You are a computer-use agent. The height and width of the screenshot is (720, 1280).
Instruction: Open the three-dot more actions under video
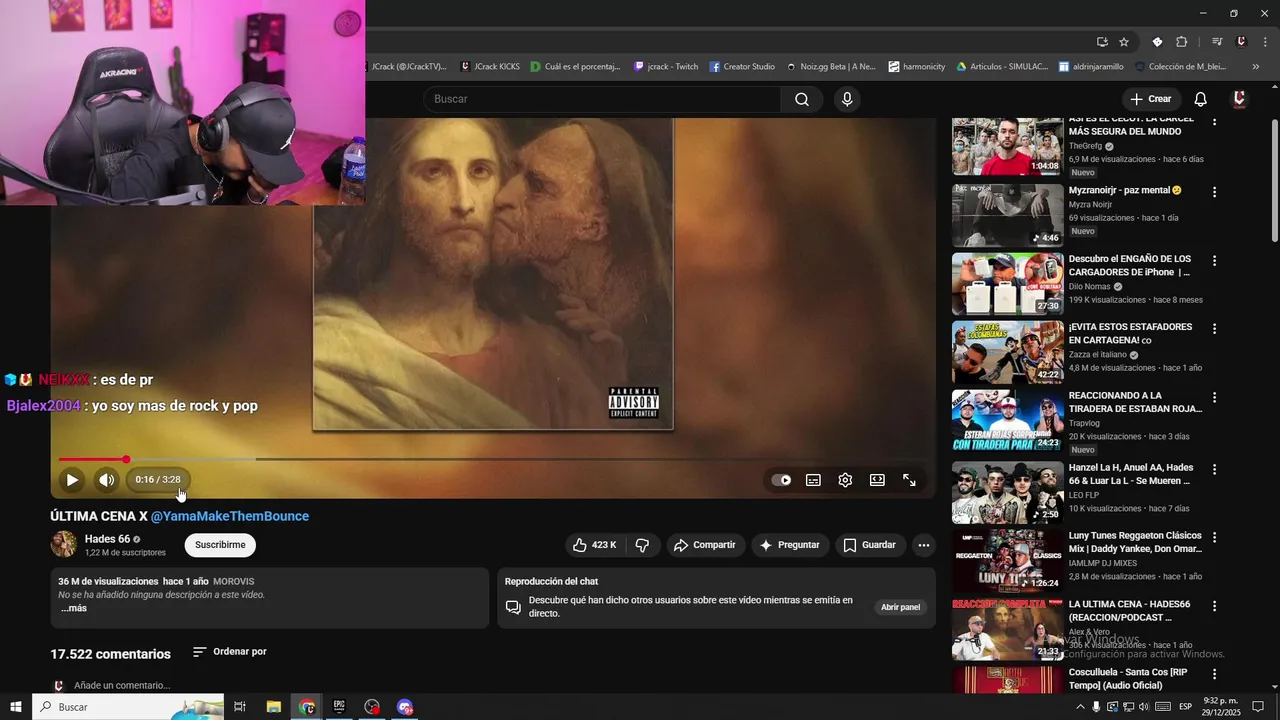[924, 545]
